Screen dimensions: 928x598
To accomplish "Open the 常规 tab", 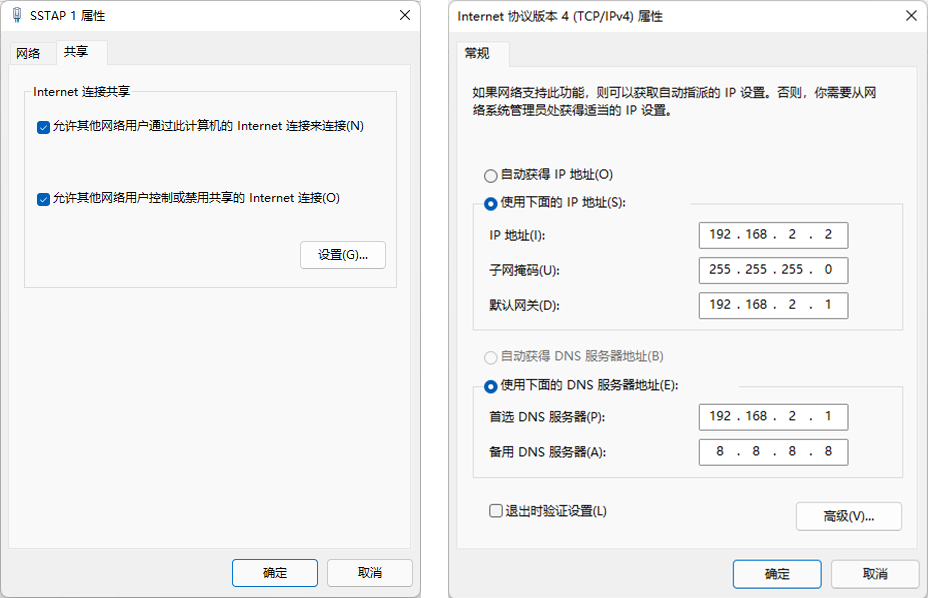I will click(x=476, y=53).
